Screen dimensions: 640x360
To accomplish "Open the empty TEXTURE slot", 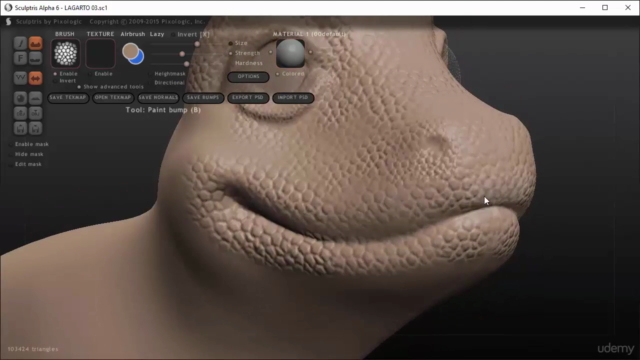I will (x=100, y=53).
